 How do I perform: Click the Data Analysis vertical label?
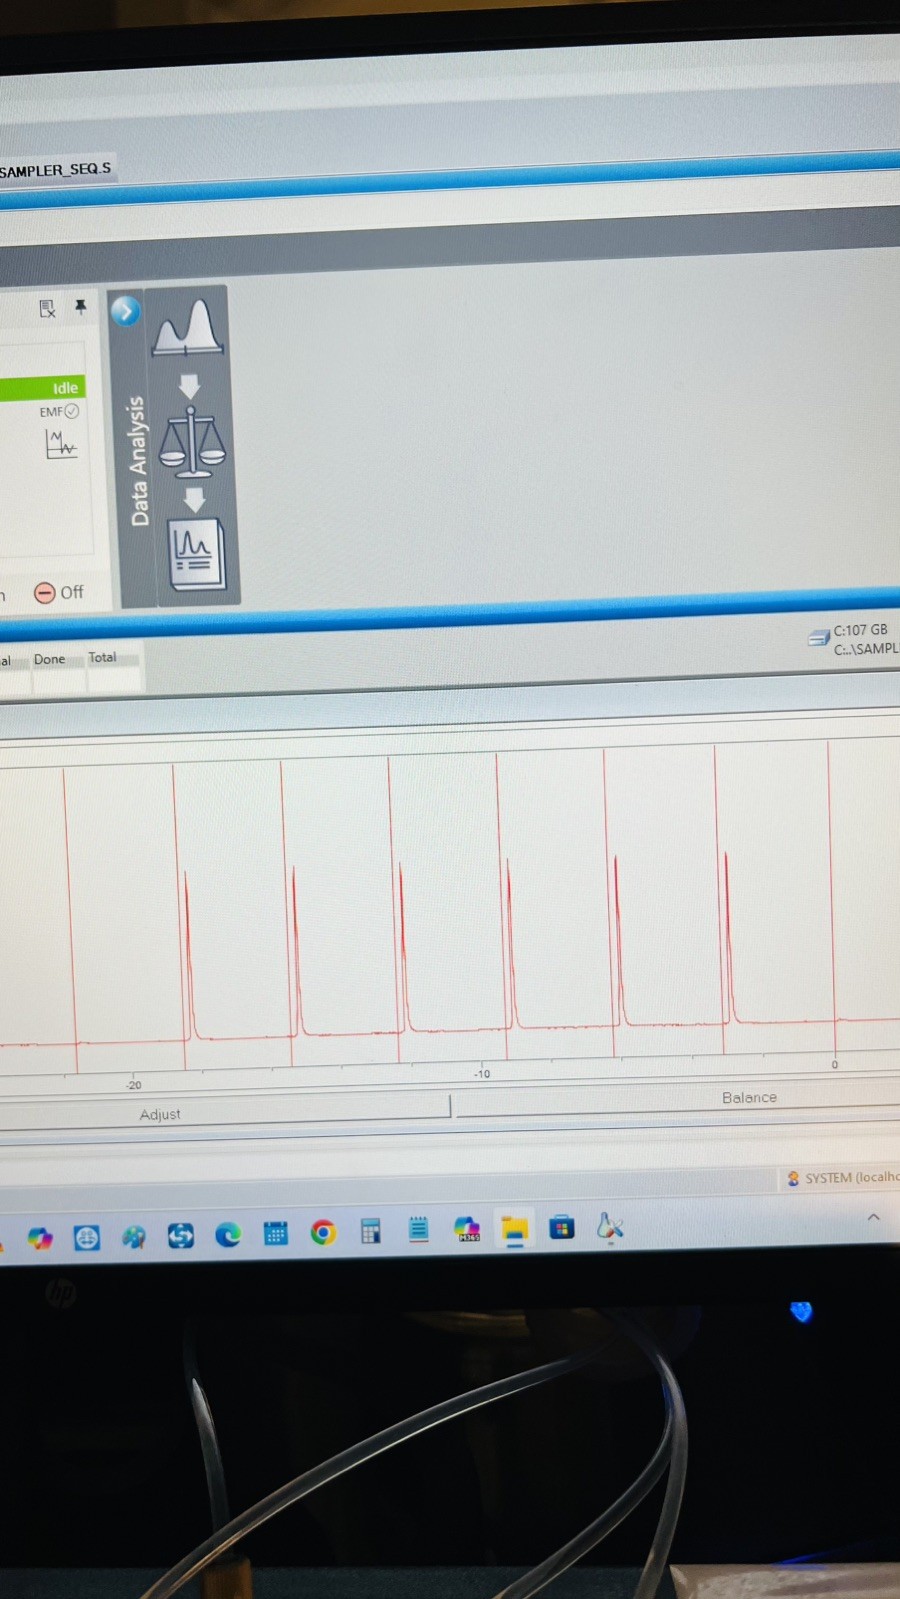point(138,461)
